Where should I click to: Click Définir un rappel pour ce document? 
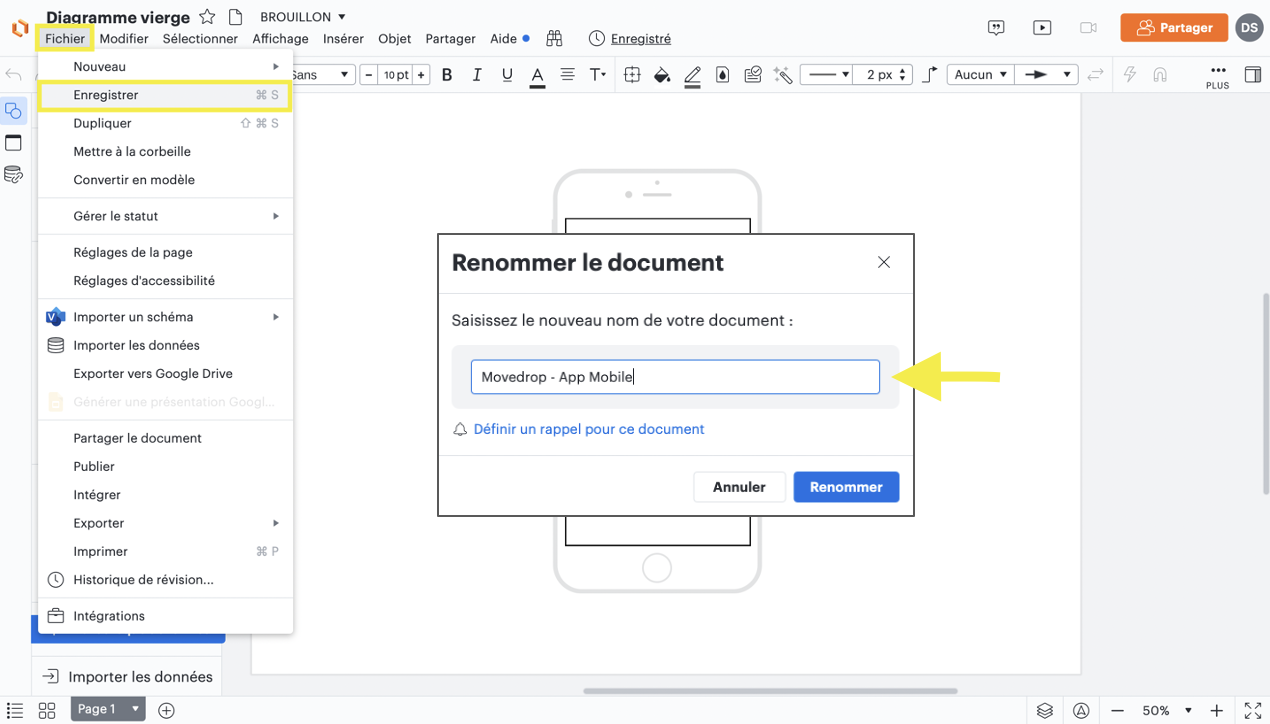coord(588,429)
